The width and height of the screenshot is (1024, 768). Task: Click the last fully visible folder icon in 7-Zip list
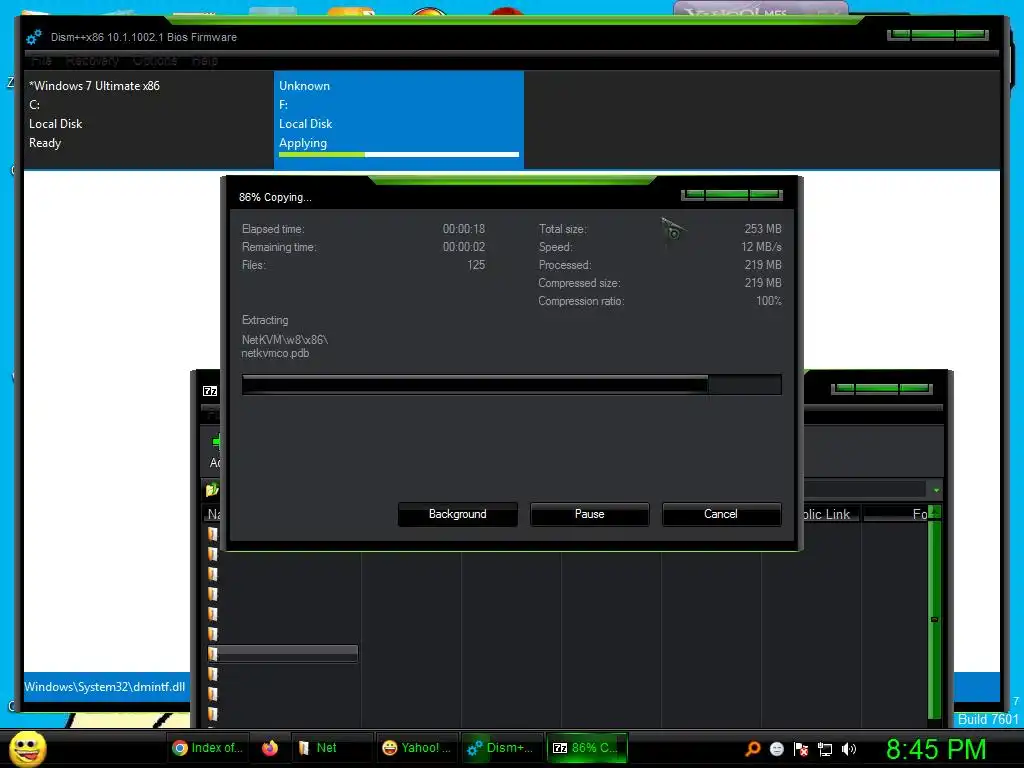212,713
